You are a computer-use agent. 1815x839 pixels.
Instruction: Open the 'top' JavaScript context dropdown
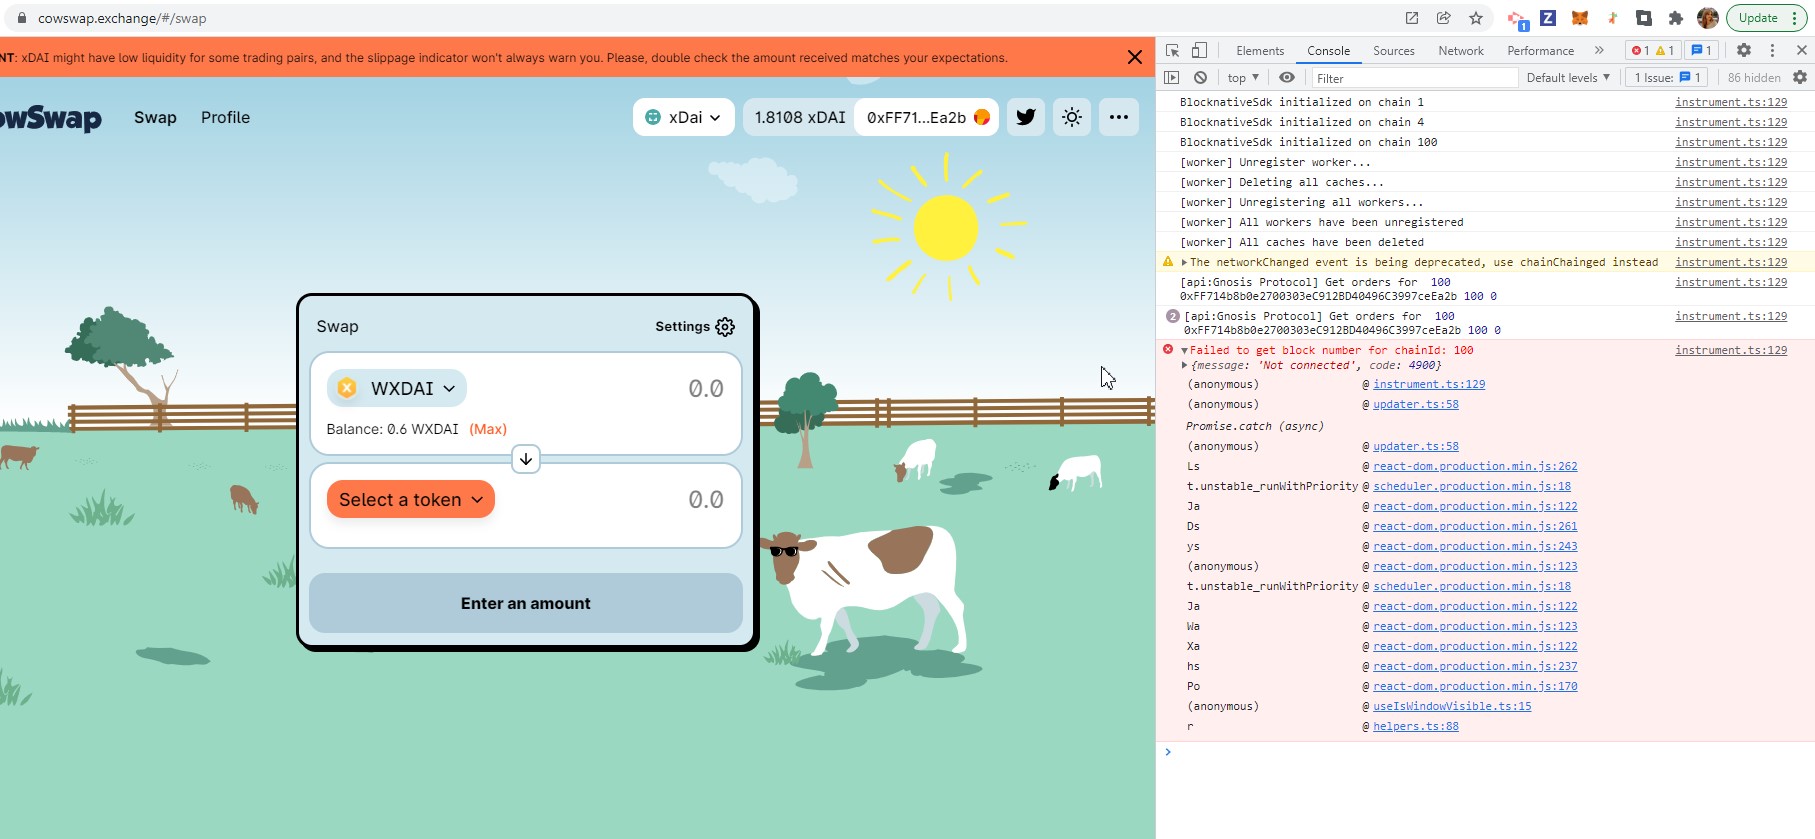(x=1243, y=77)
